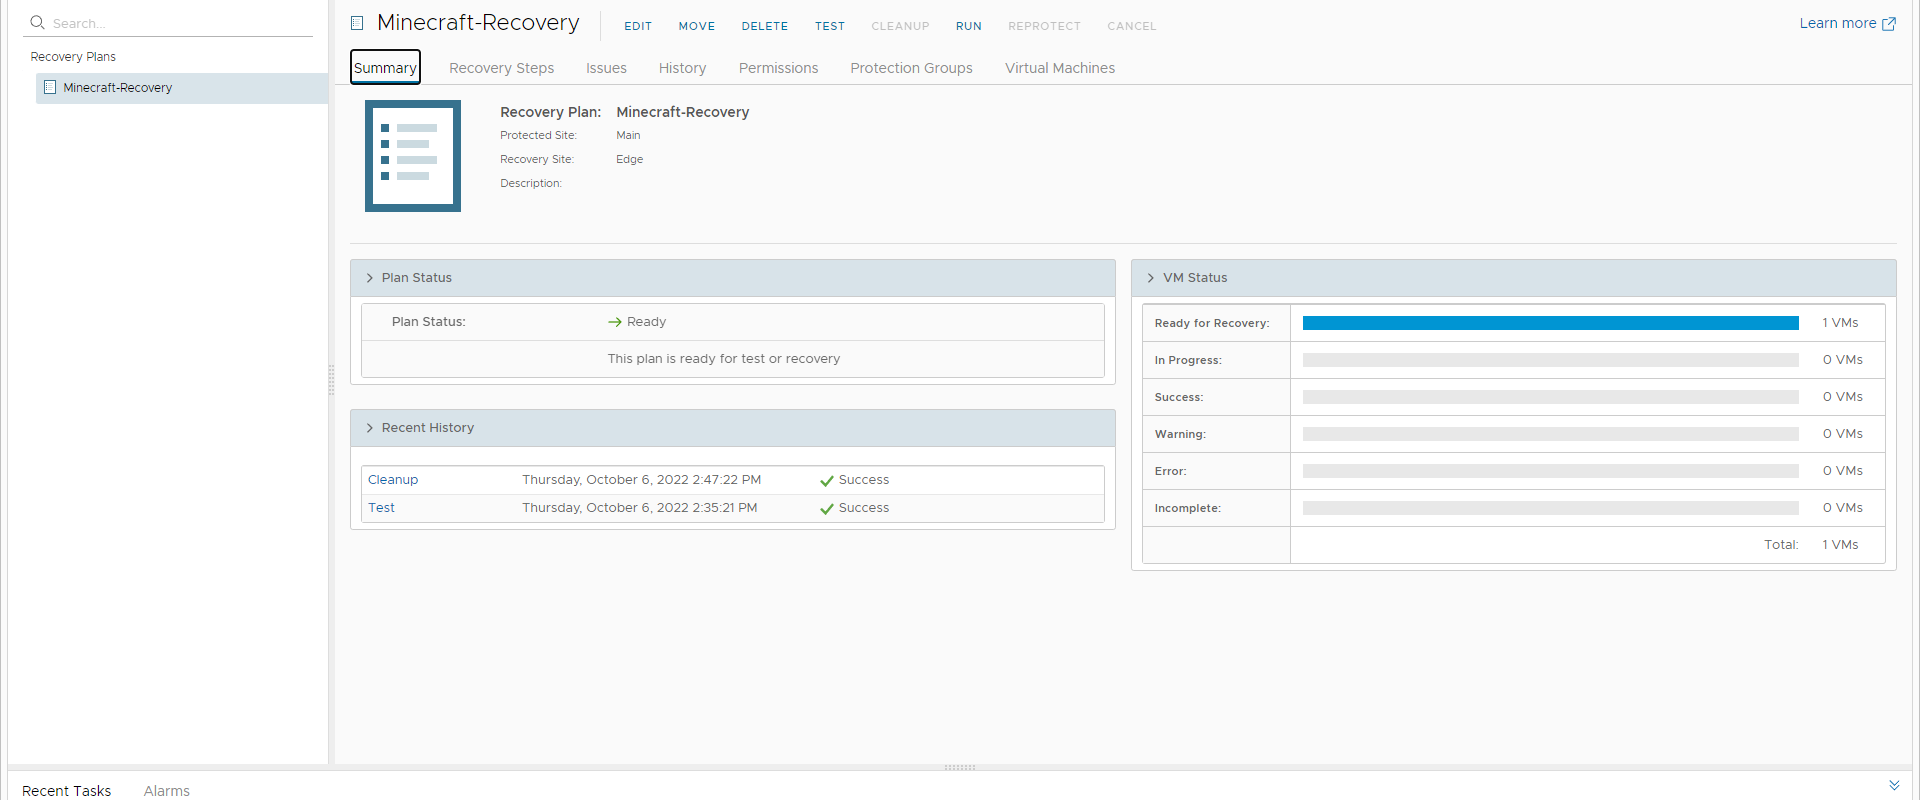Start a TEST of the plan
The height and width of the screenshot is (800, 1920).
click(x=830, y=26)
